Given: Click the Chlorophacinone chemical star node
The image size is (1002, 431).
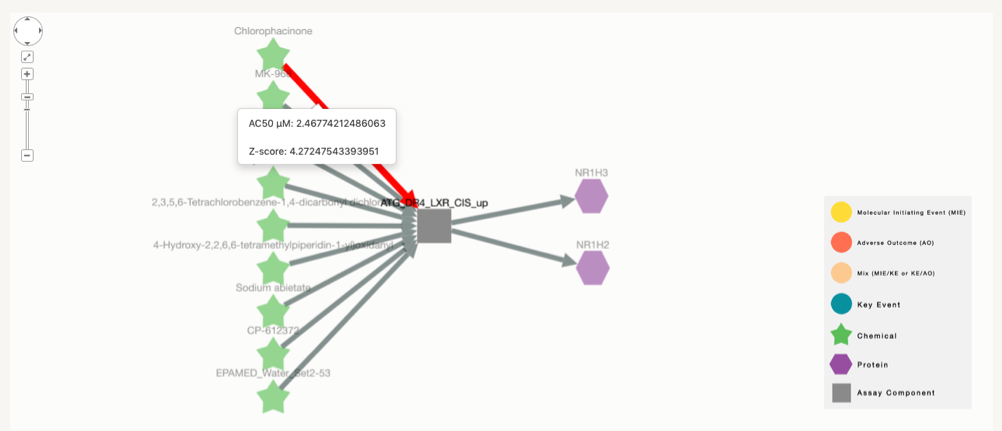Looking at the screenshot, I should pos(273,54).
